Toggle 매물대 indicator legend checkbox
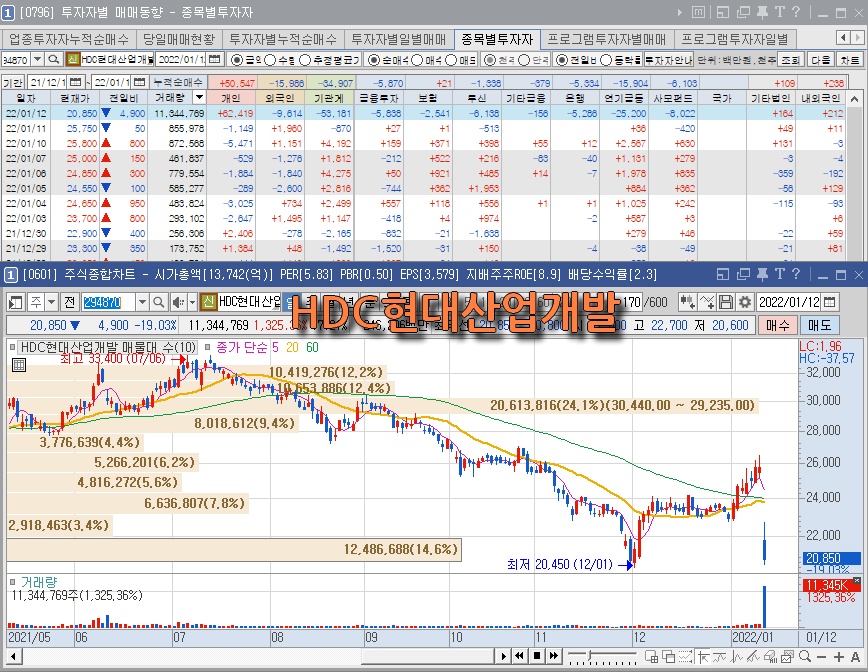 [12, 347]
